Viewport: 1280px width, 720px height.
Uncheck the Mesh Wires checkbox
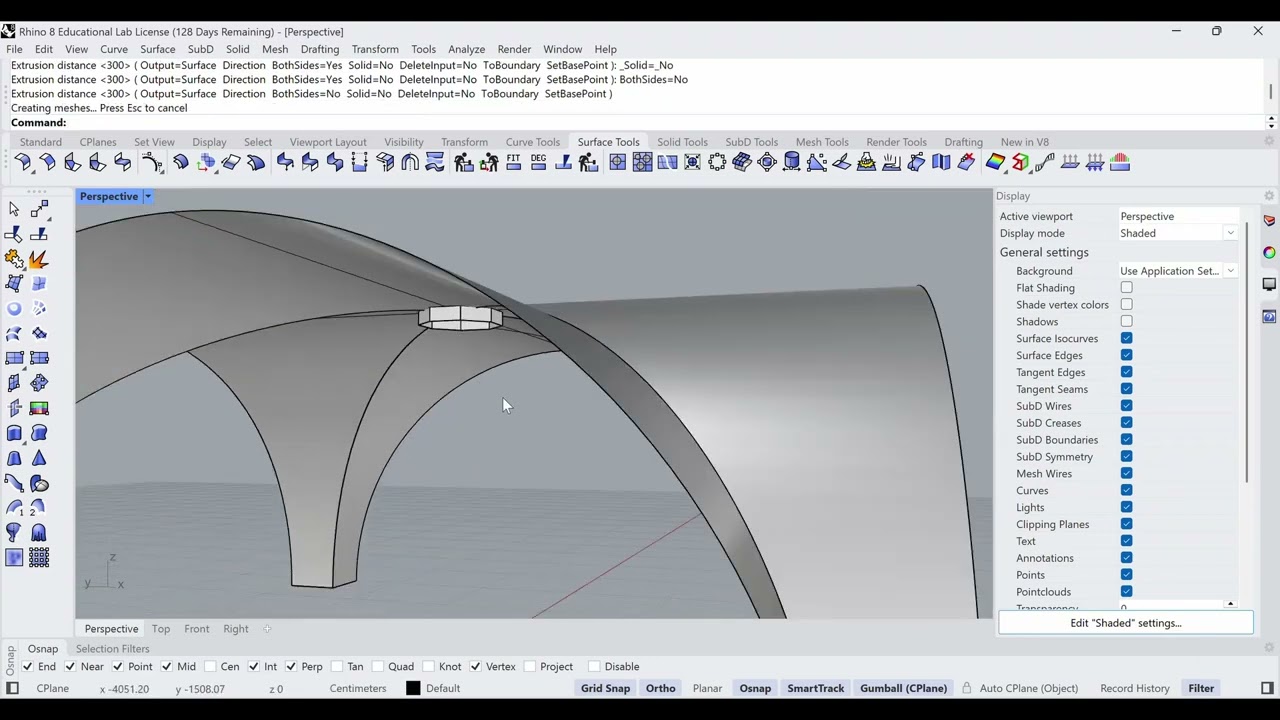[1126, 474]
